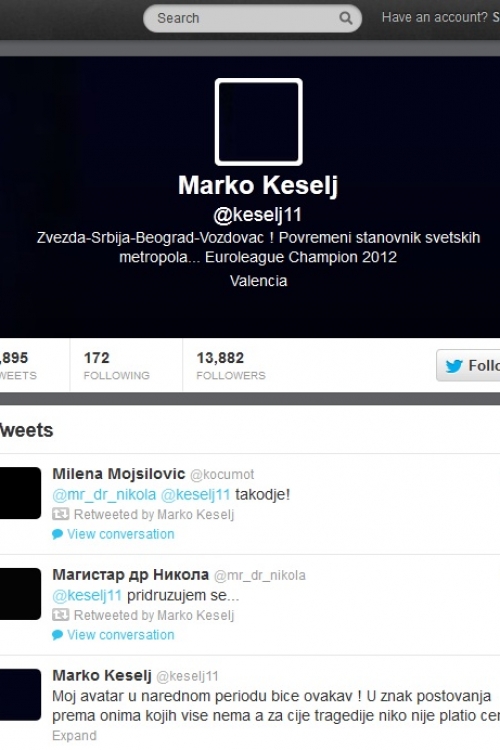Screen dimensions: 500x750
Task: Click the search magnifier icon
Action: tap(345, 18)
